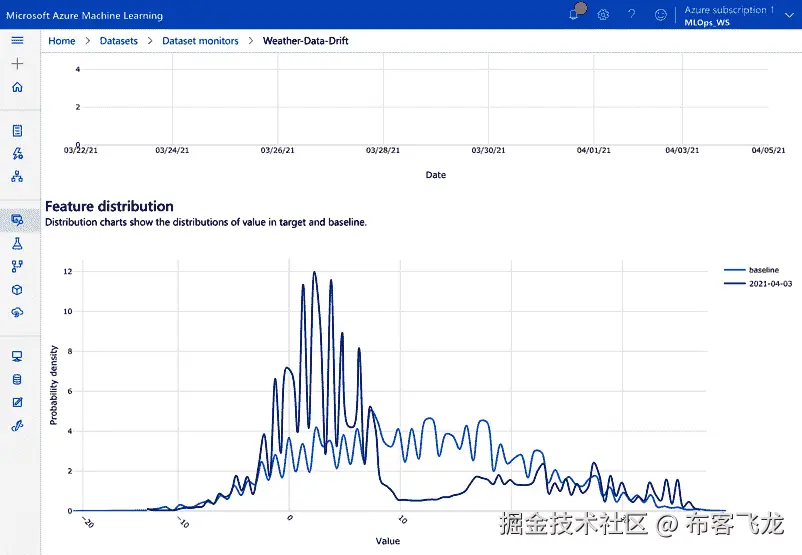Open settings gear in header

(x=604, y=14)
